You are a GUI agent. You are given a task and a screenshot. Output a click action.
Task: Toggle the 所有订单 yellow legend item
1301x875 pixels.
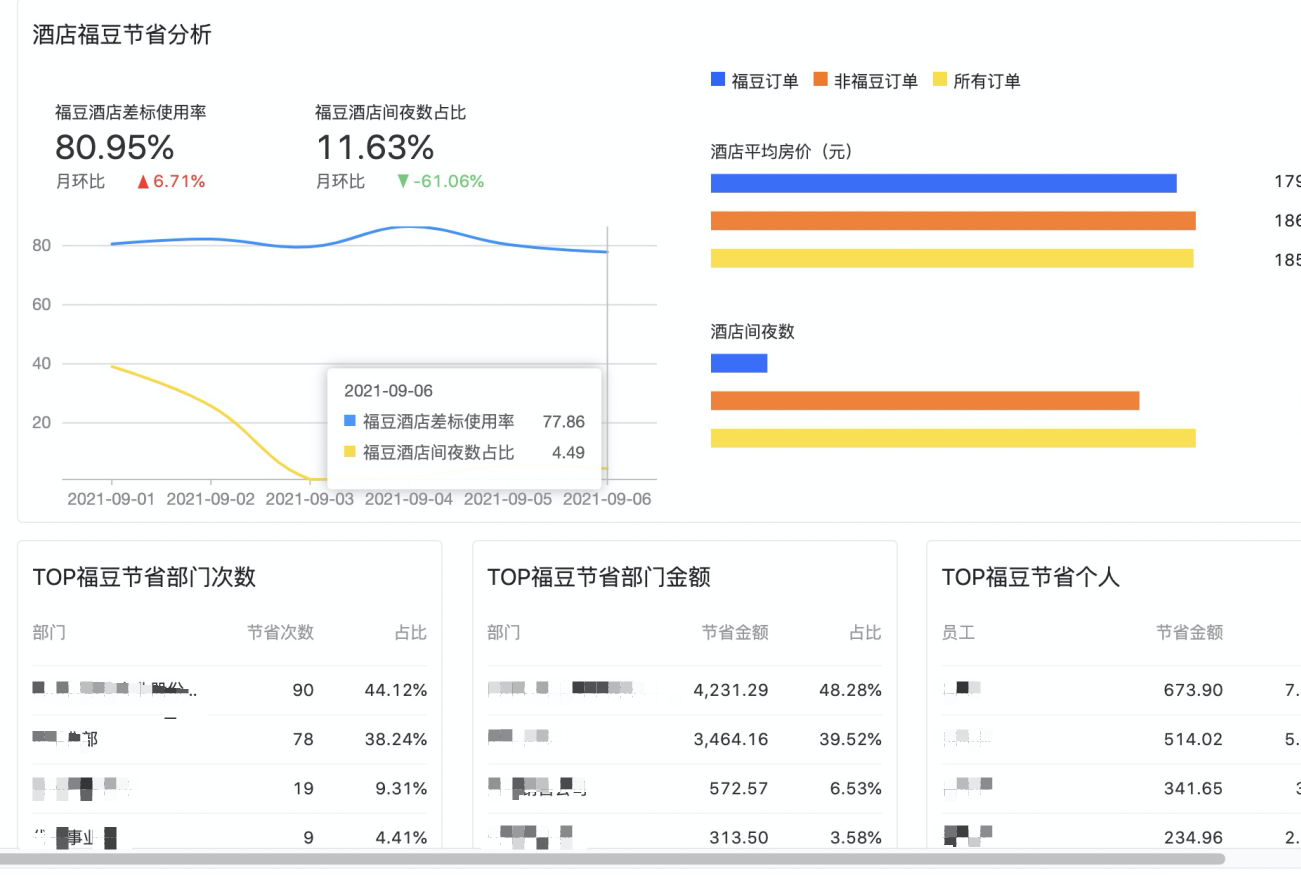tap(976, 81)
